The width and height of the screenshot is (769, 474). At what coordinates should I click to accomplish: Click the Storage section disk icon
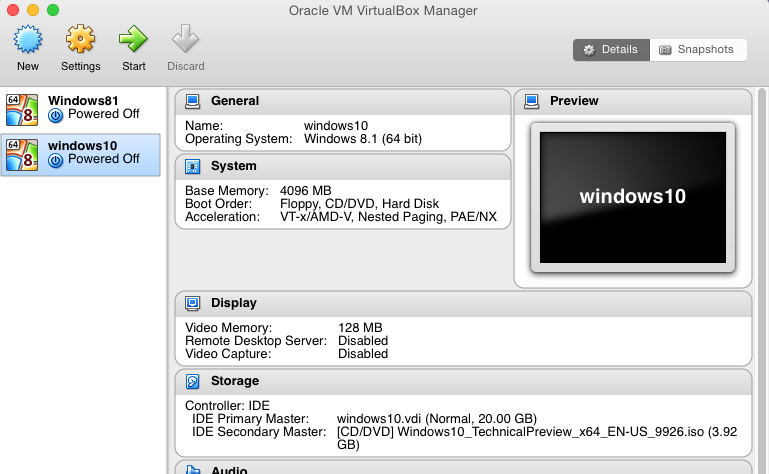click(x=192, y=381)
